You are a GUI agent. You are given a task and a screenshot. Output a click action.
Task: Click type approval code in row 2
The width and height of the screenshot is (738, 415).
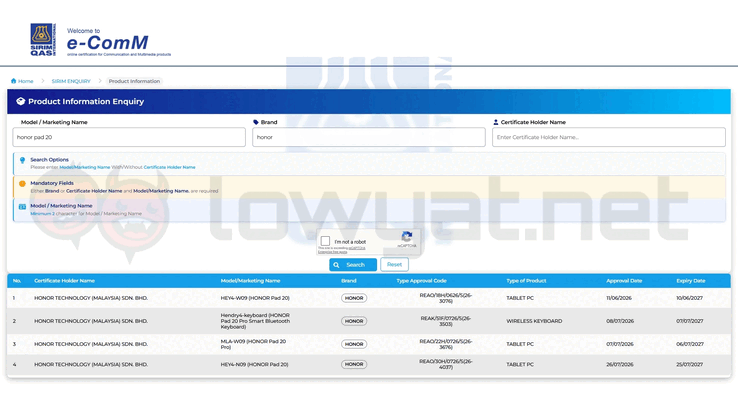[446, 321]
